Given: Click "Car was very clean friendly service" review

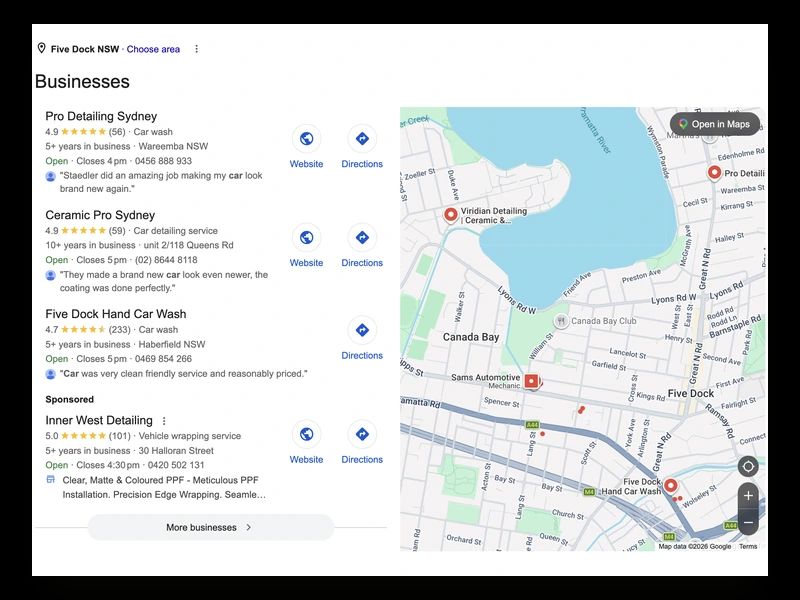Looking at the screenshot, I should coord(184,374).
